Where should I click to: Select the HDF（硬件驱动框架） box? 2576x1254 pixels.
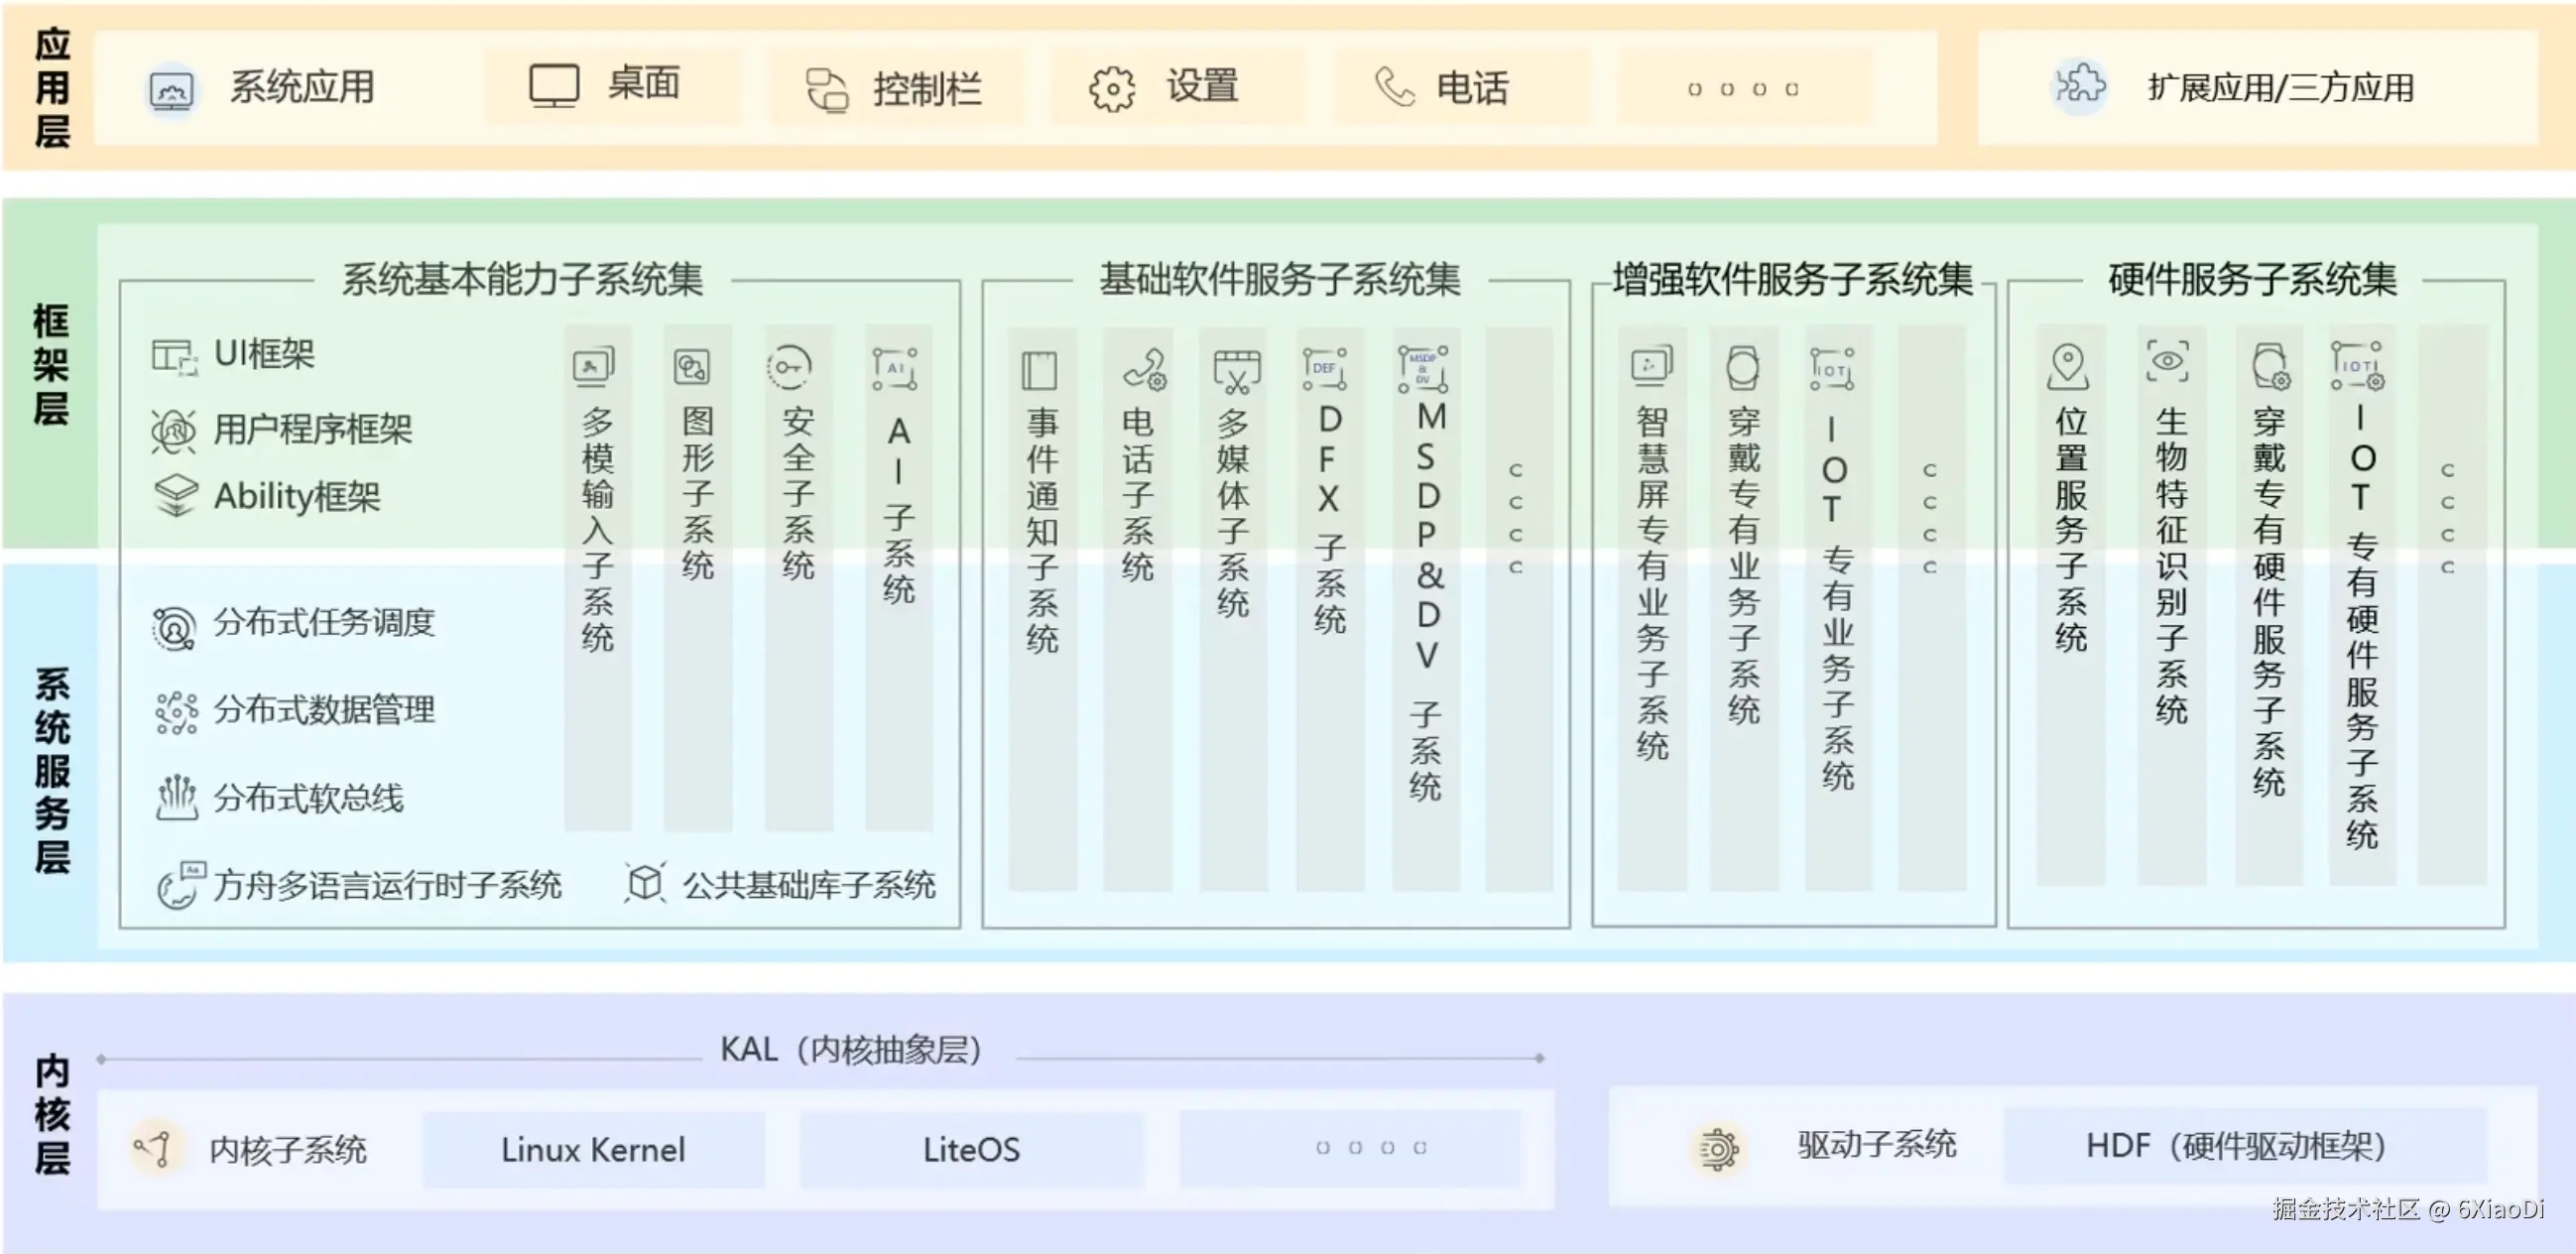click(2245, 1146)
